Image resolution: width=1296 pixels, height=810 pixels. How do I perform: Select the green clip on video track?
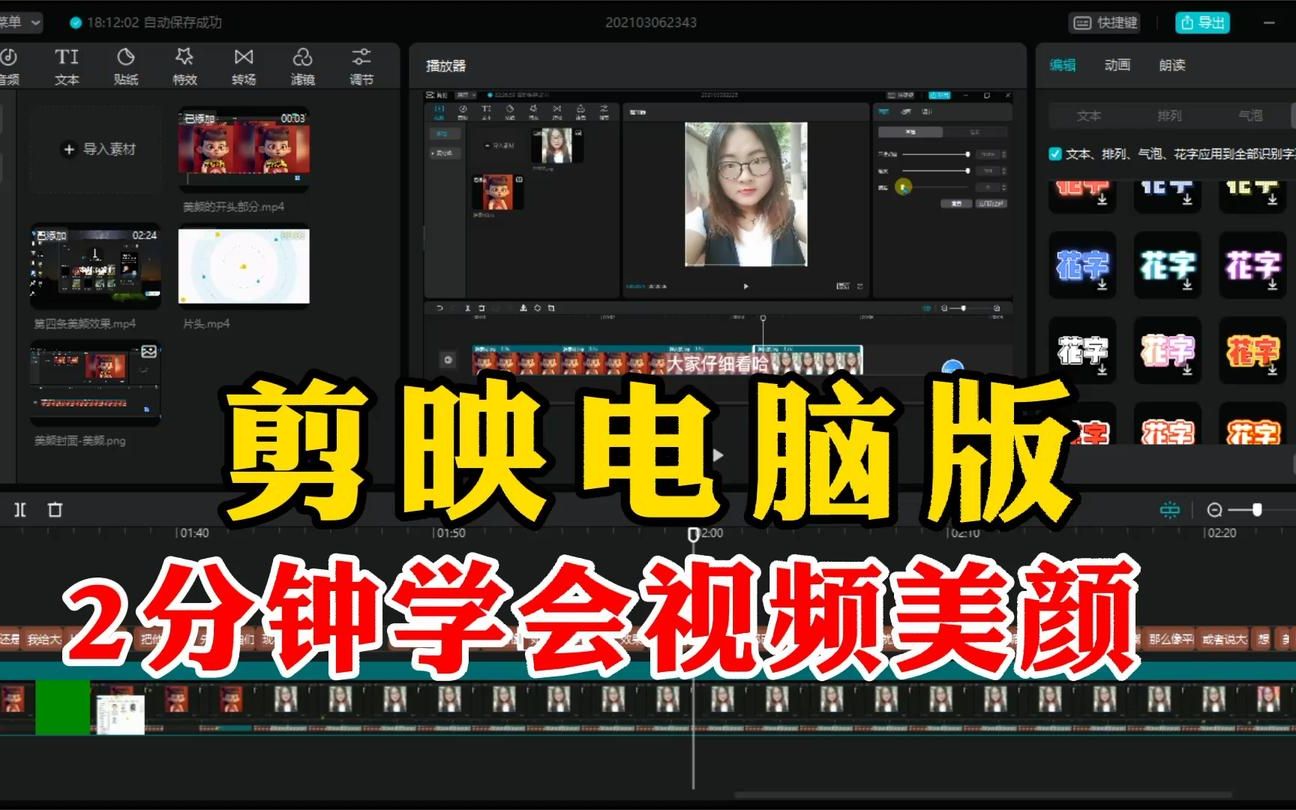(63, 707)
